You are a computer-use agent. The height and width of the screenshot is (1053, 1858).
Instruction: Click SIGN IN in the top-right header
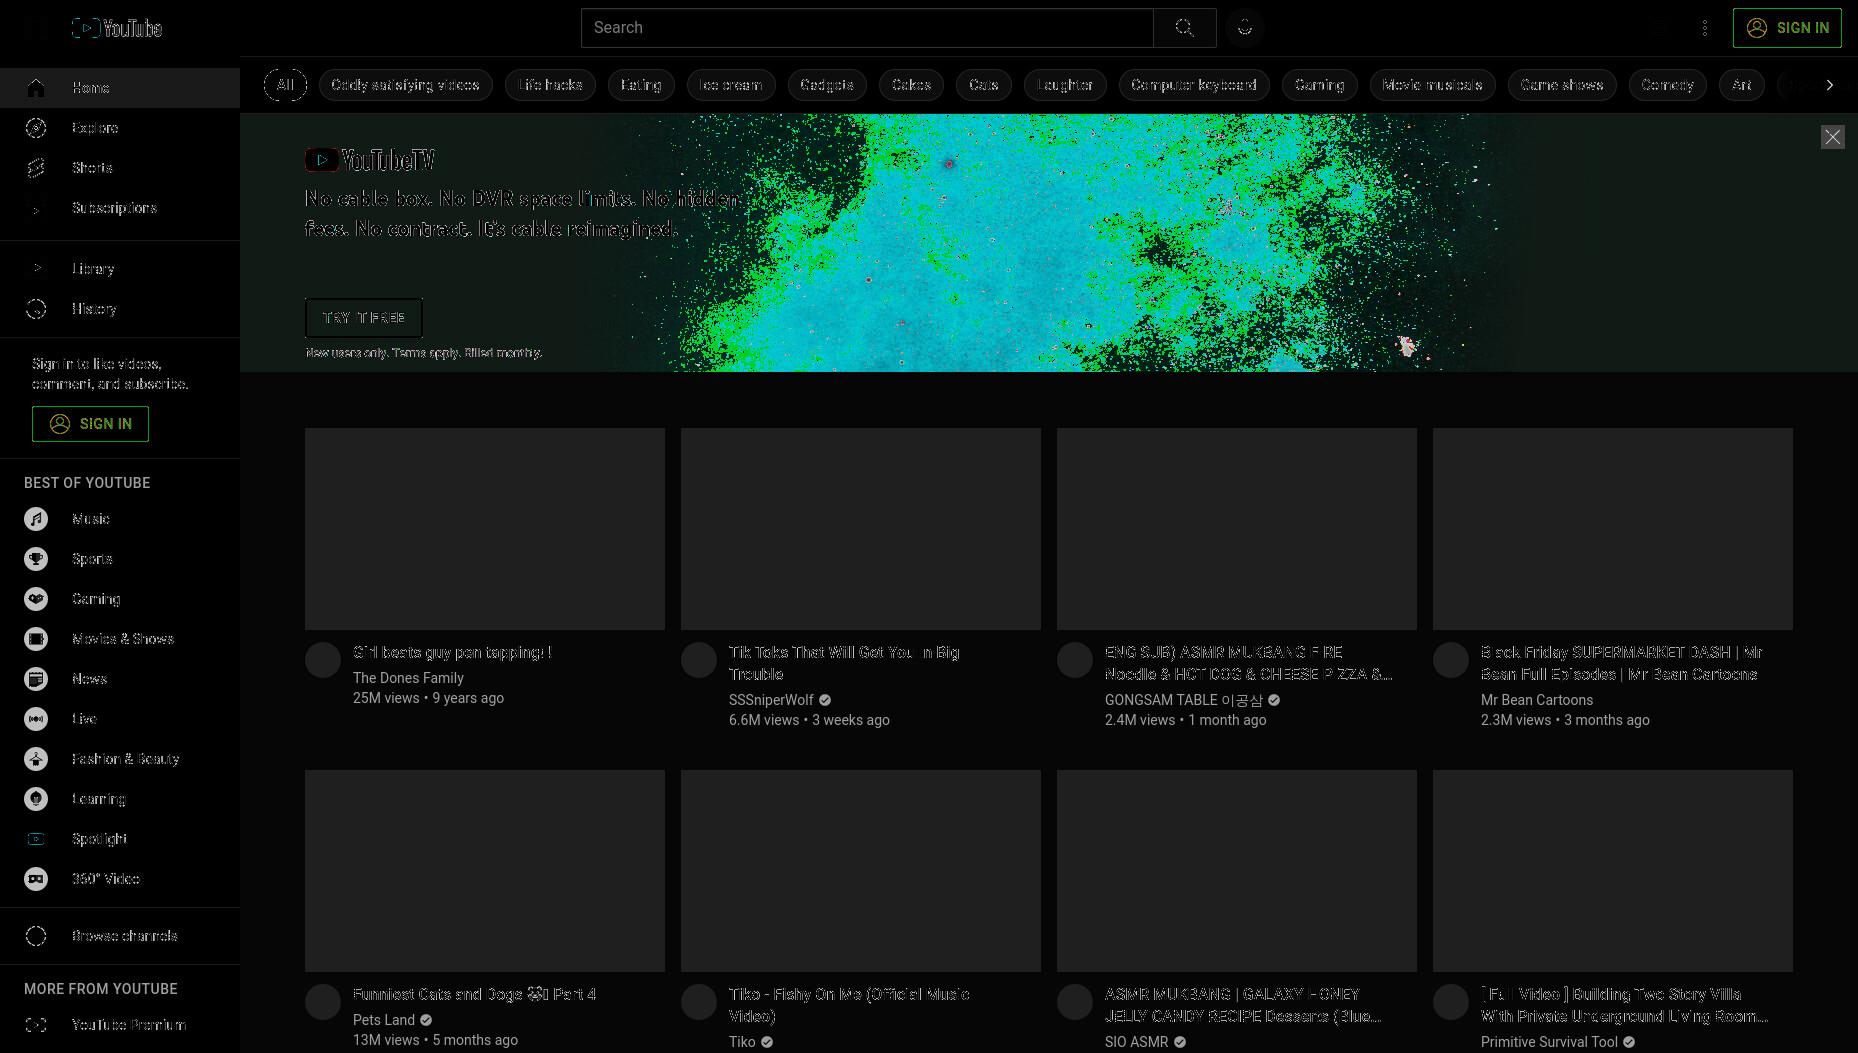[1787, 28]
